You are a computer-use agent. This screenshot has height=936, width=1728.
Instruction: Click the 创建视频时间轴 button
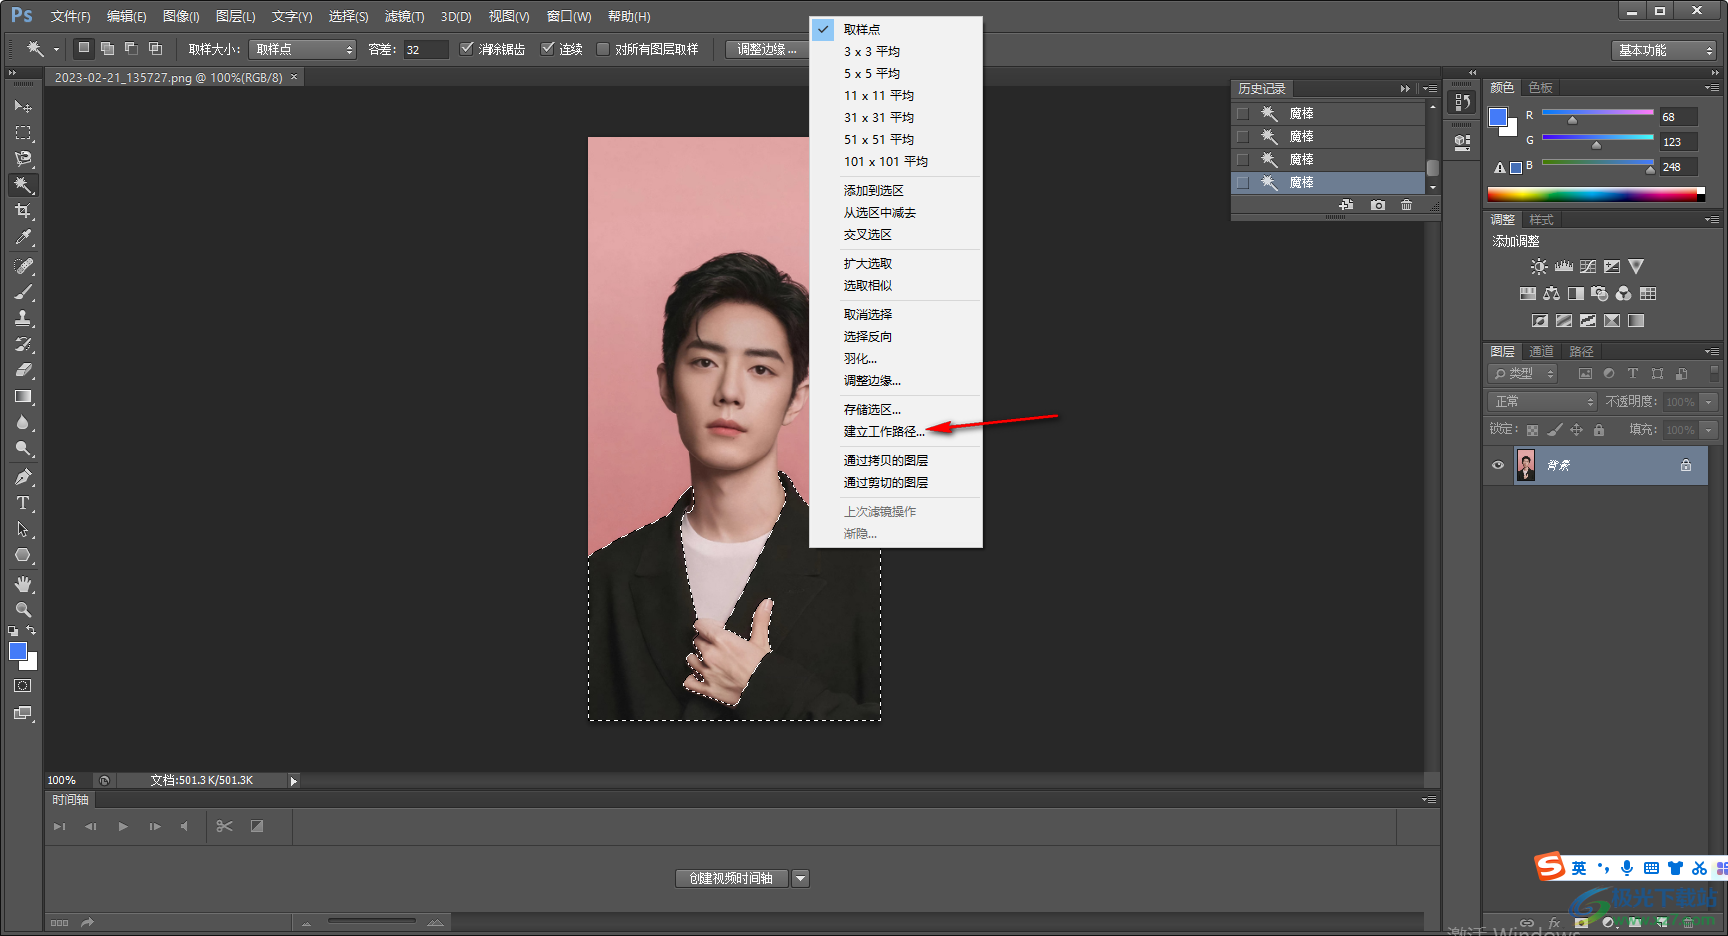(732, 878)
